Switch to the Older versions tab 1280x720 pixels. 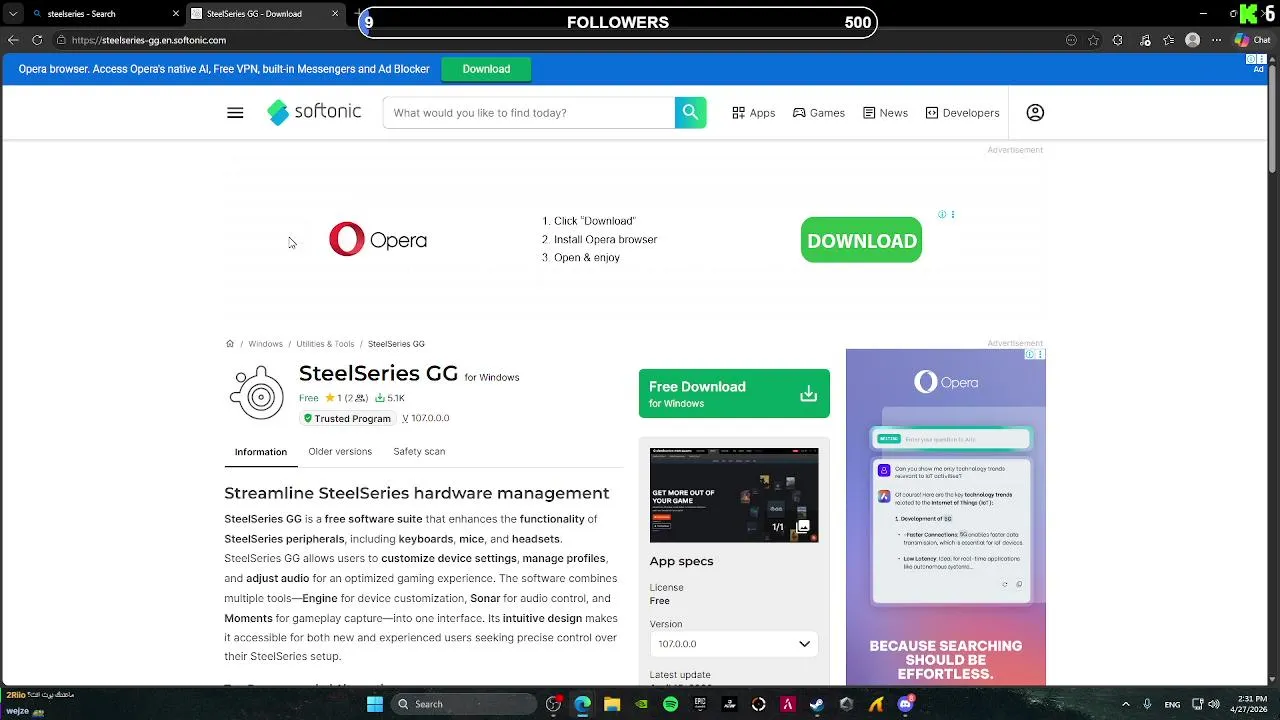click(340, 451)
